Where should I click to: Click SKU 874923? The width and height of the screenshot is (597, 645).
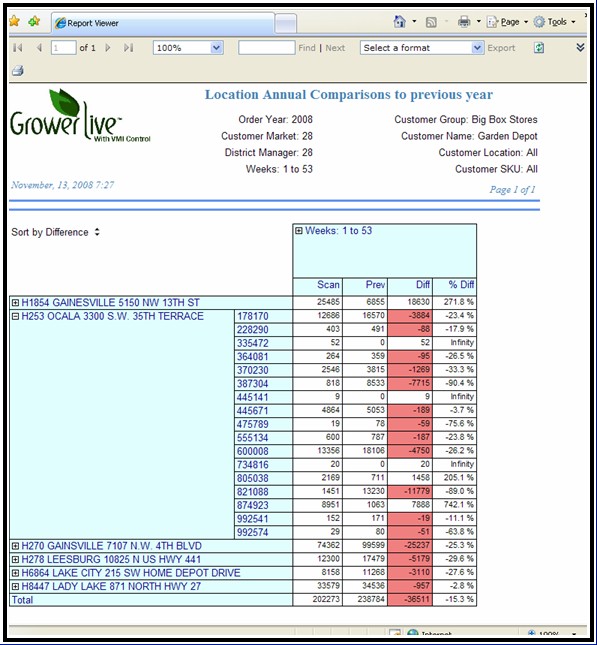coord(253,505)
